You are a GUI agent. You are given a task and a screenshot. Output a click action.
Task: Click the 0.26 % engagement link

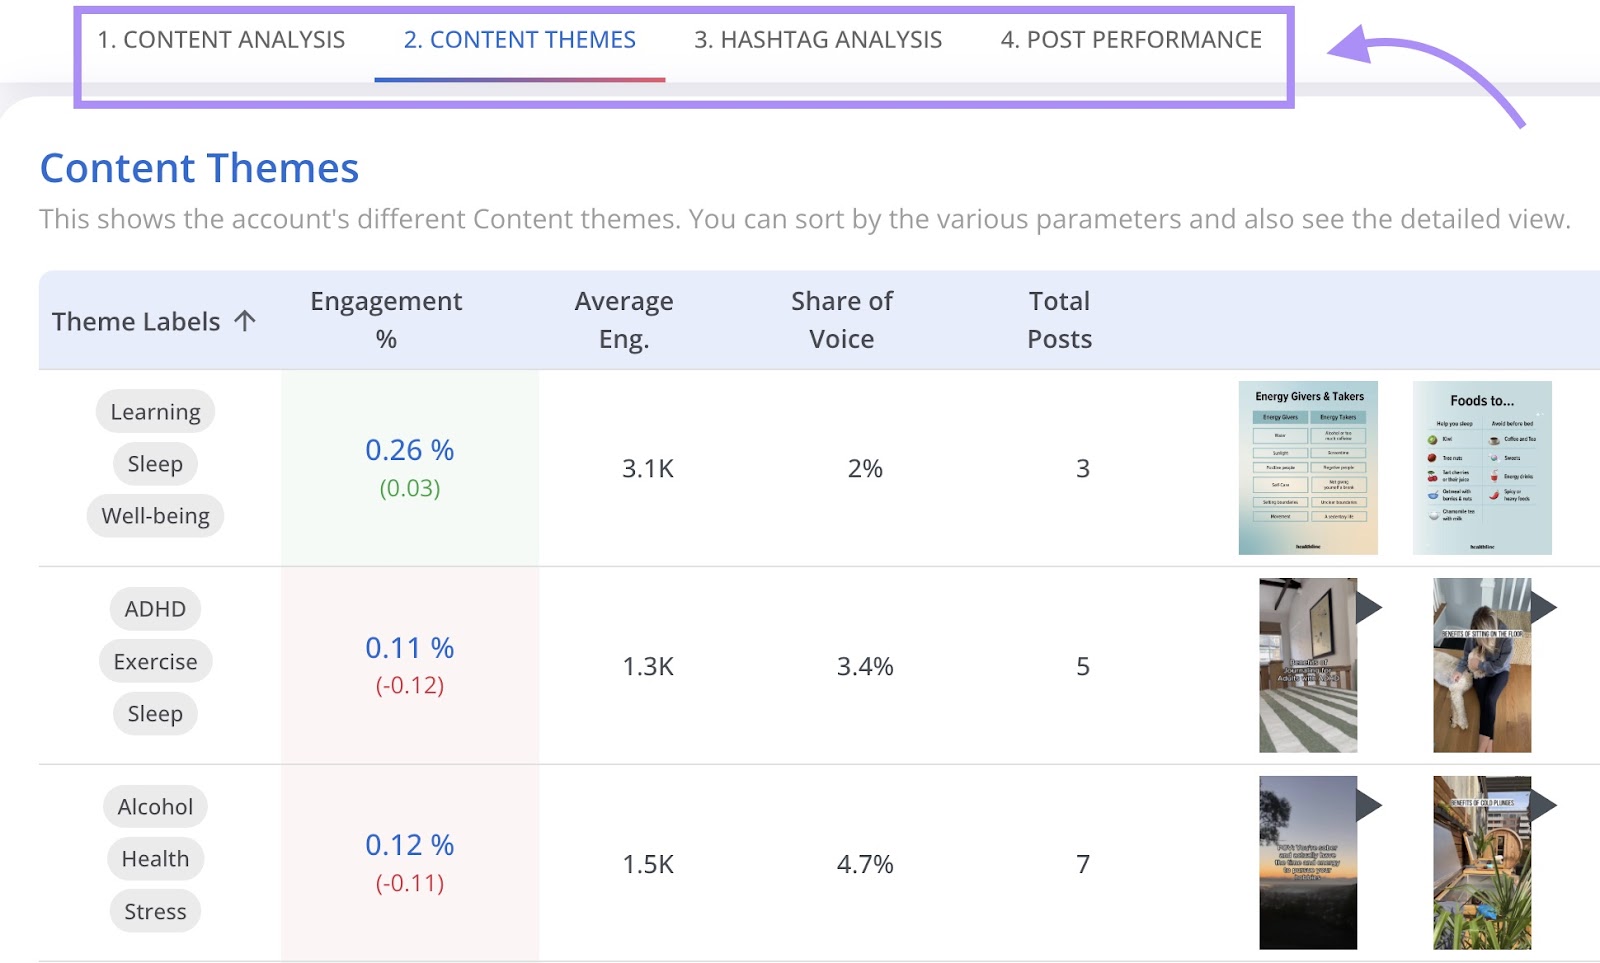410,450
